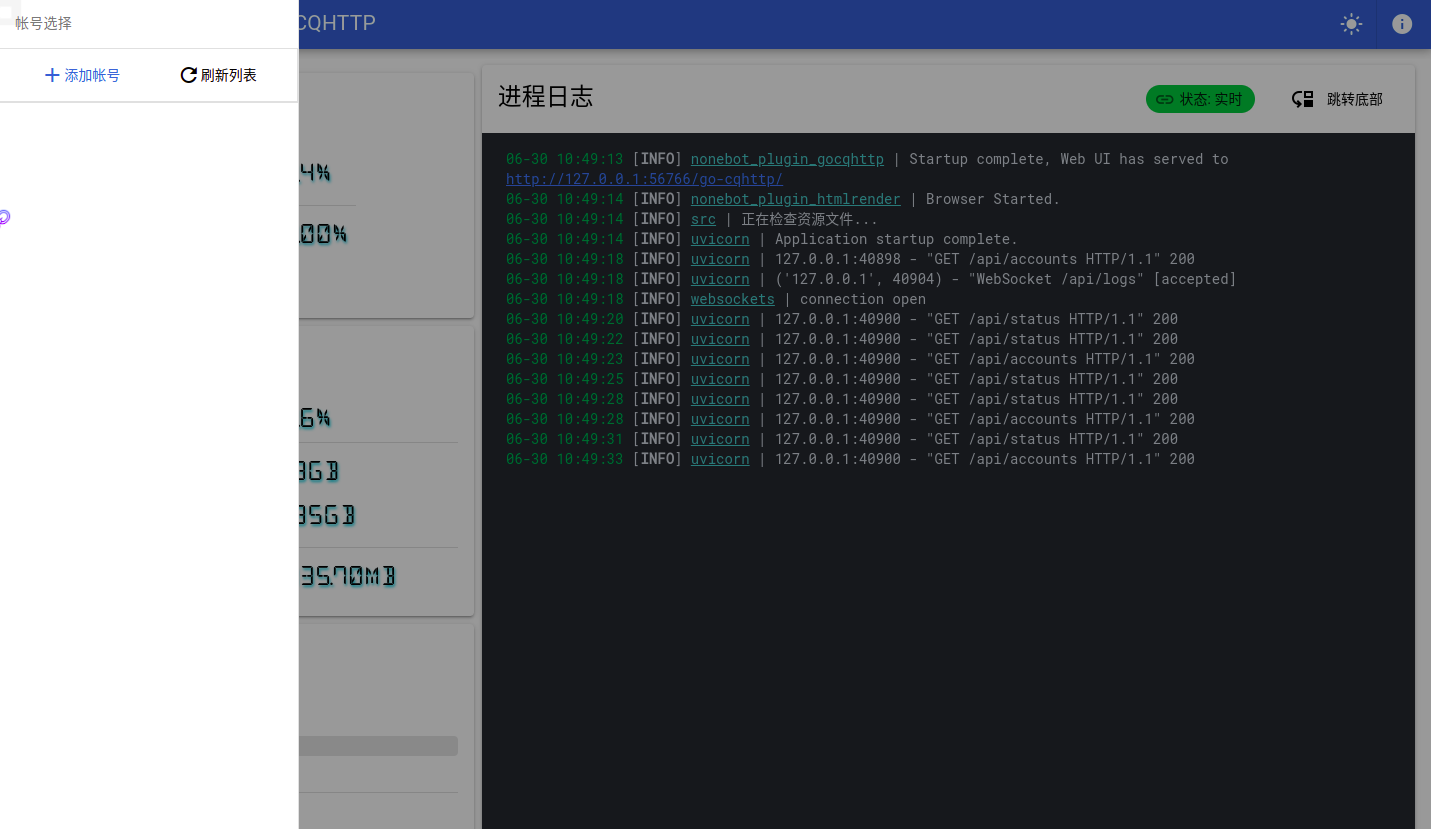This screenshot has height=829, width=1431.
Task: Click the 进程日志 panel title
Action: tap(545, 96)
